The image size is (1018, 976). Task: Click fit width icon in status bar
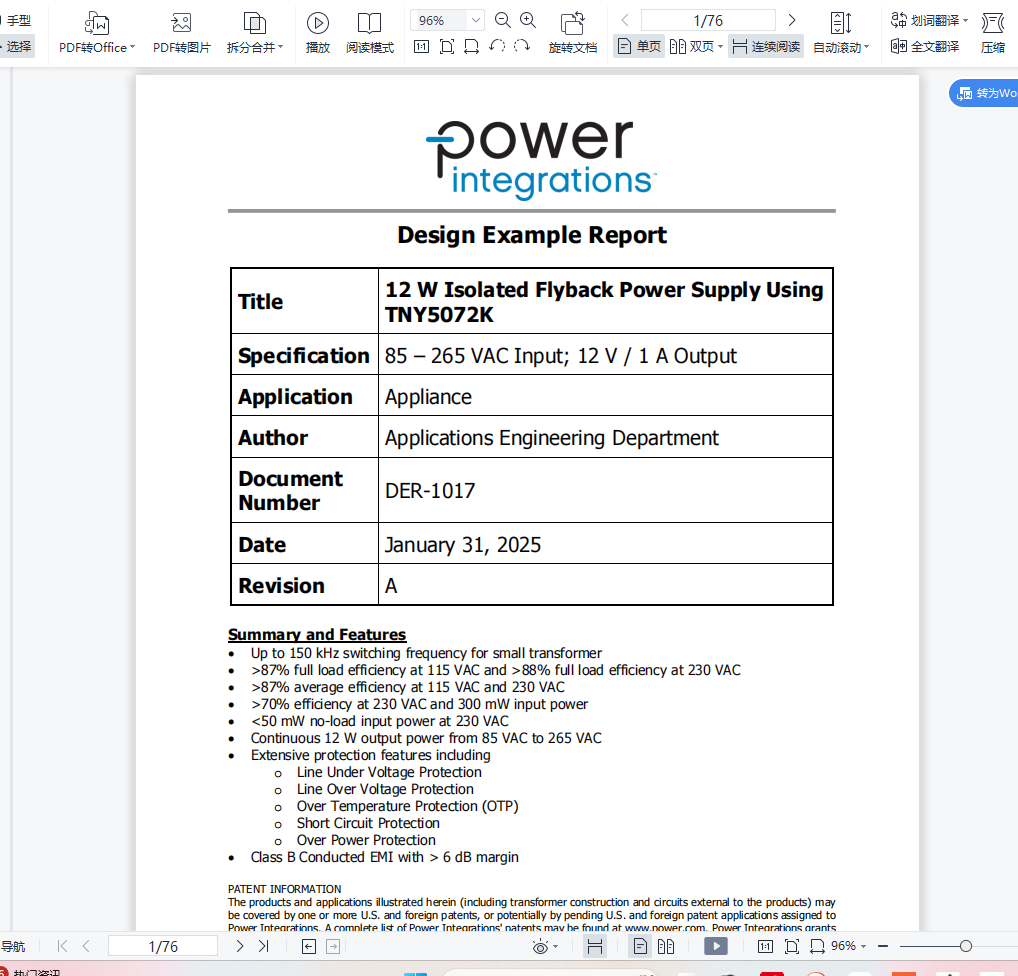(817, 946)
